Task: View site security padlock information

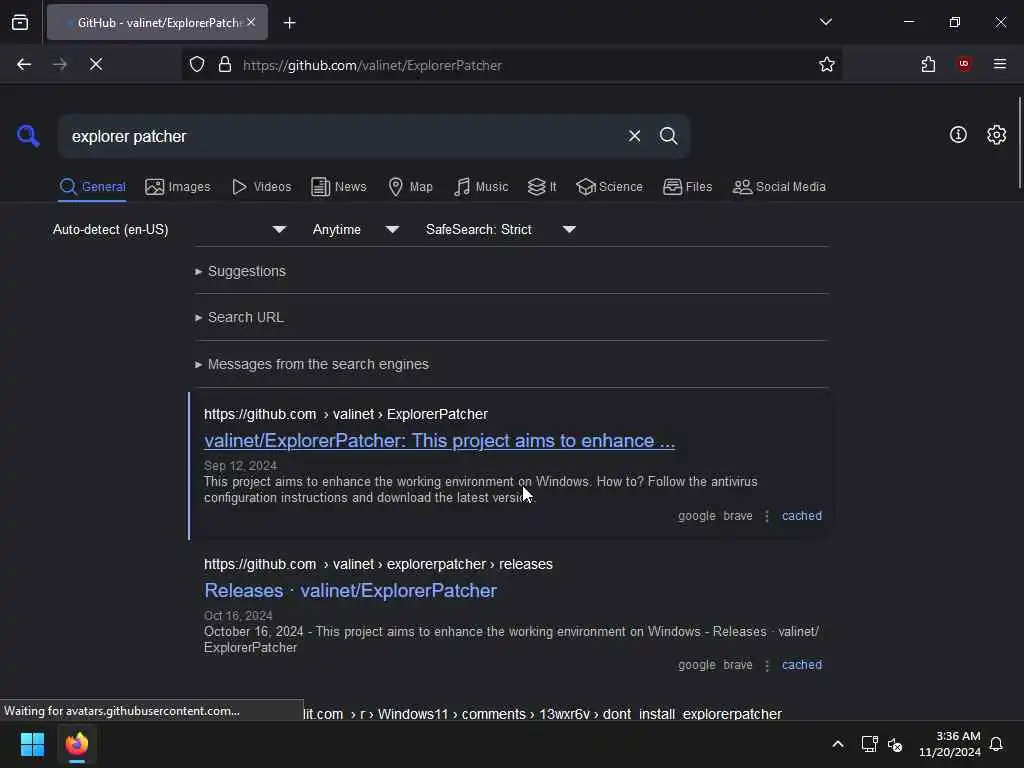Action: (225, 65)
